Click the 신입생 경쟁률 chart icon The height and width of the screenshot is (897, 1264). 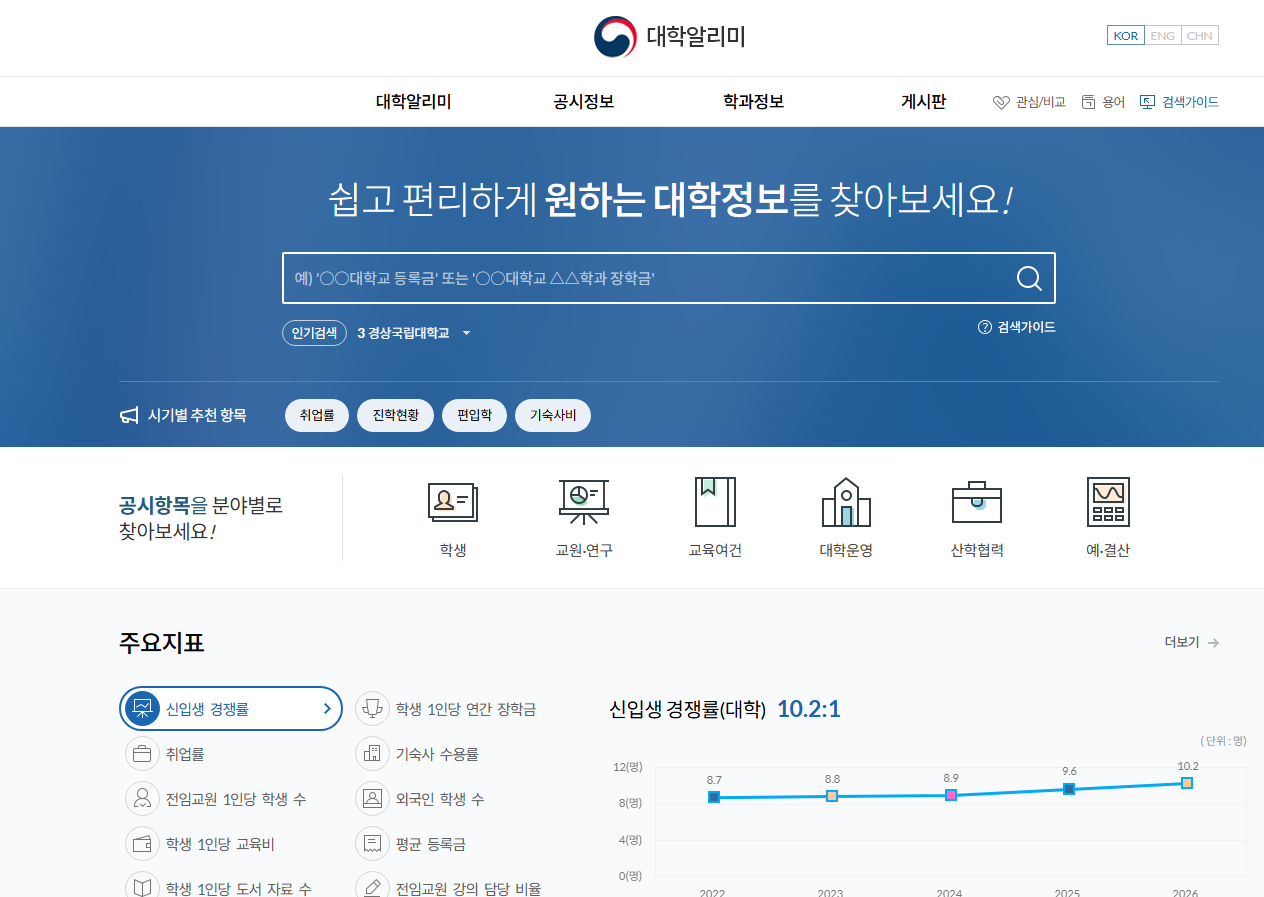tap(142, 709)
